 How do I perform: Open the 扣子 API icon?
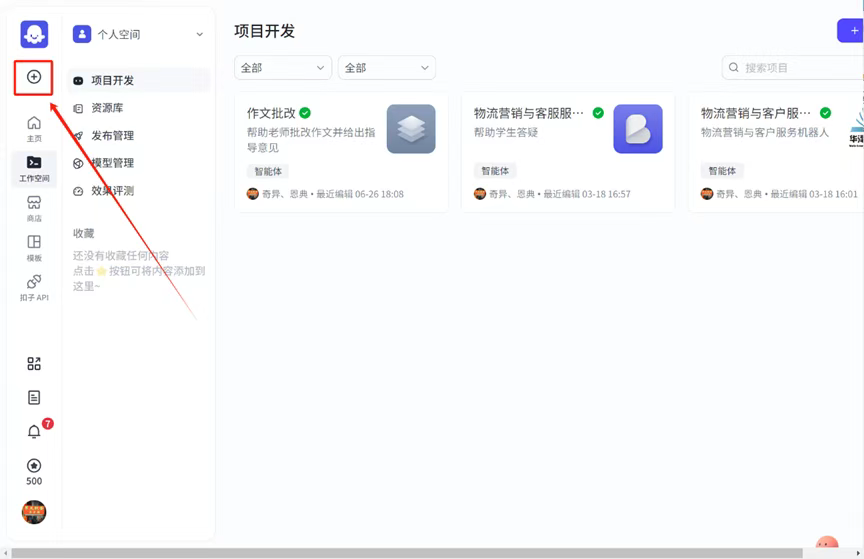[34, 288]
